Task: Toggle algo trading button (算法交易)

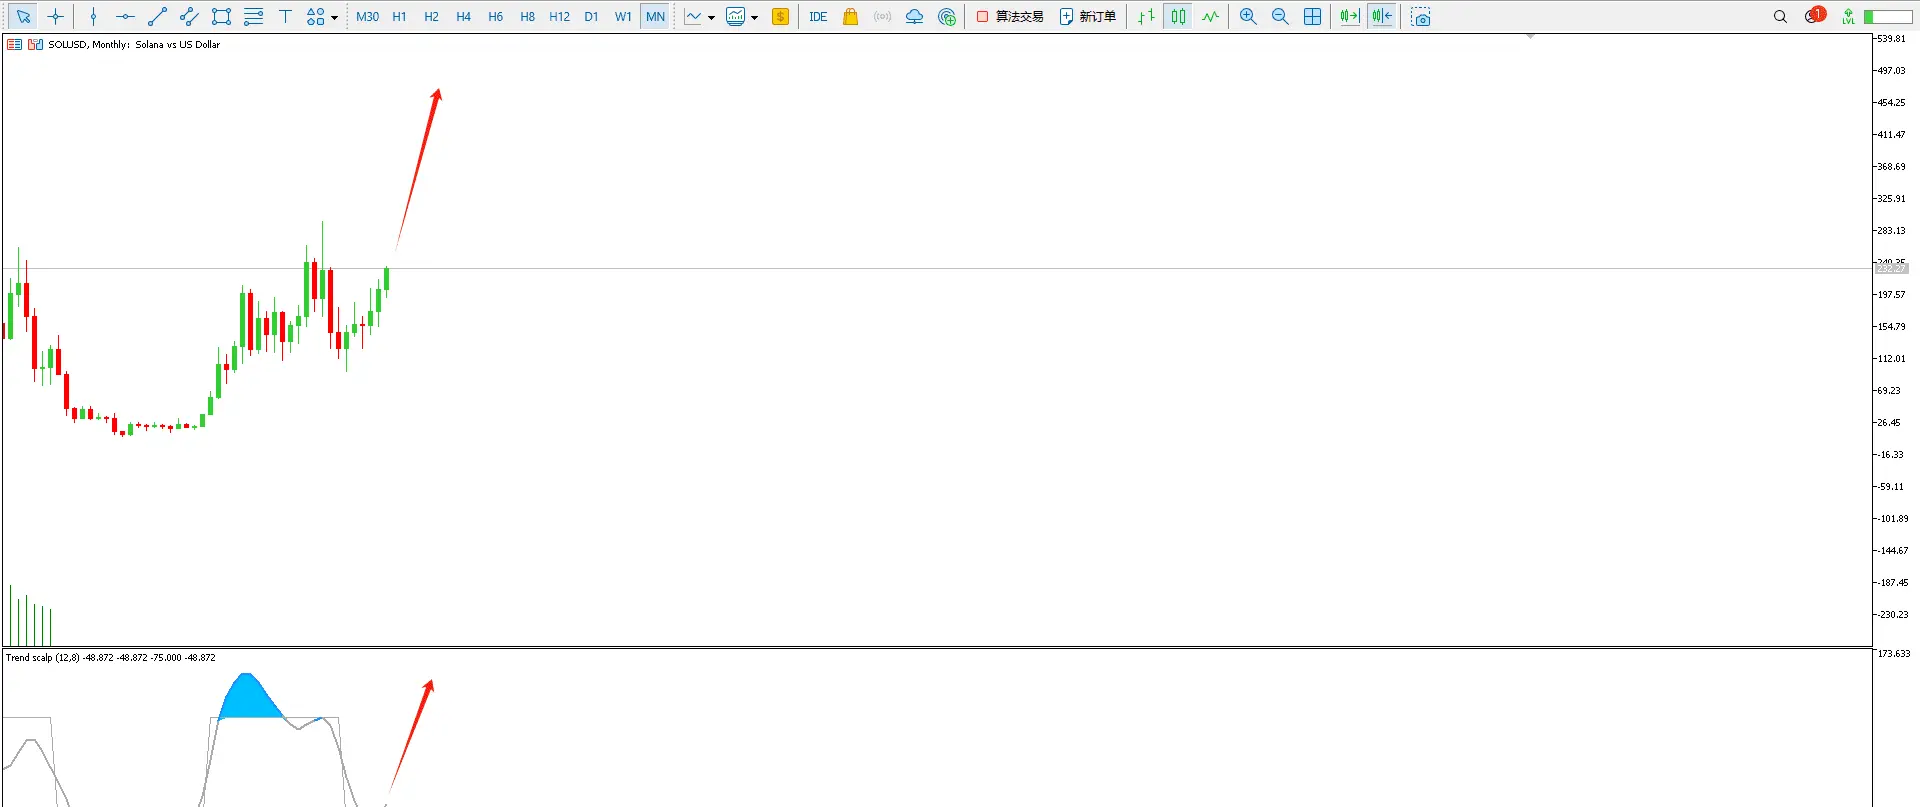Action: 1010,16
